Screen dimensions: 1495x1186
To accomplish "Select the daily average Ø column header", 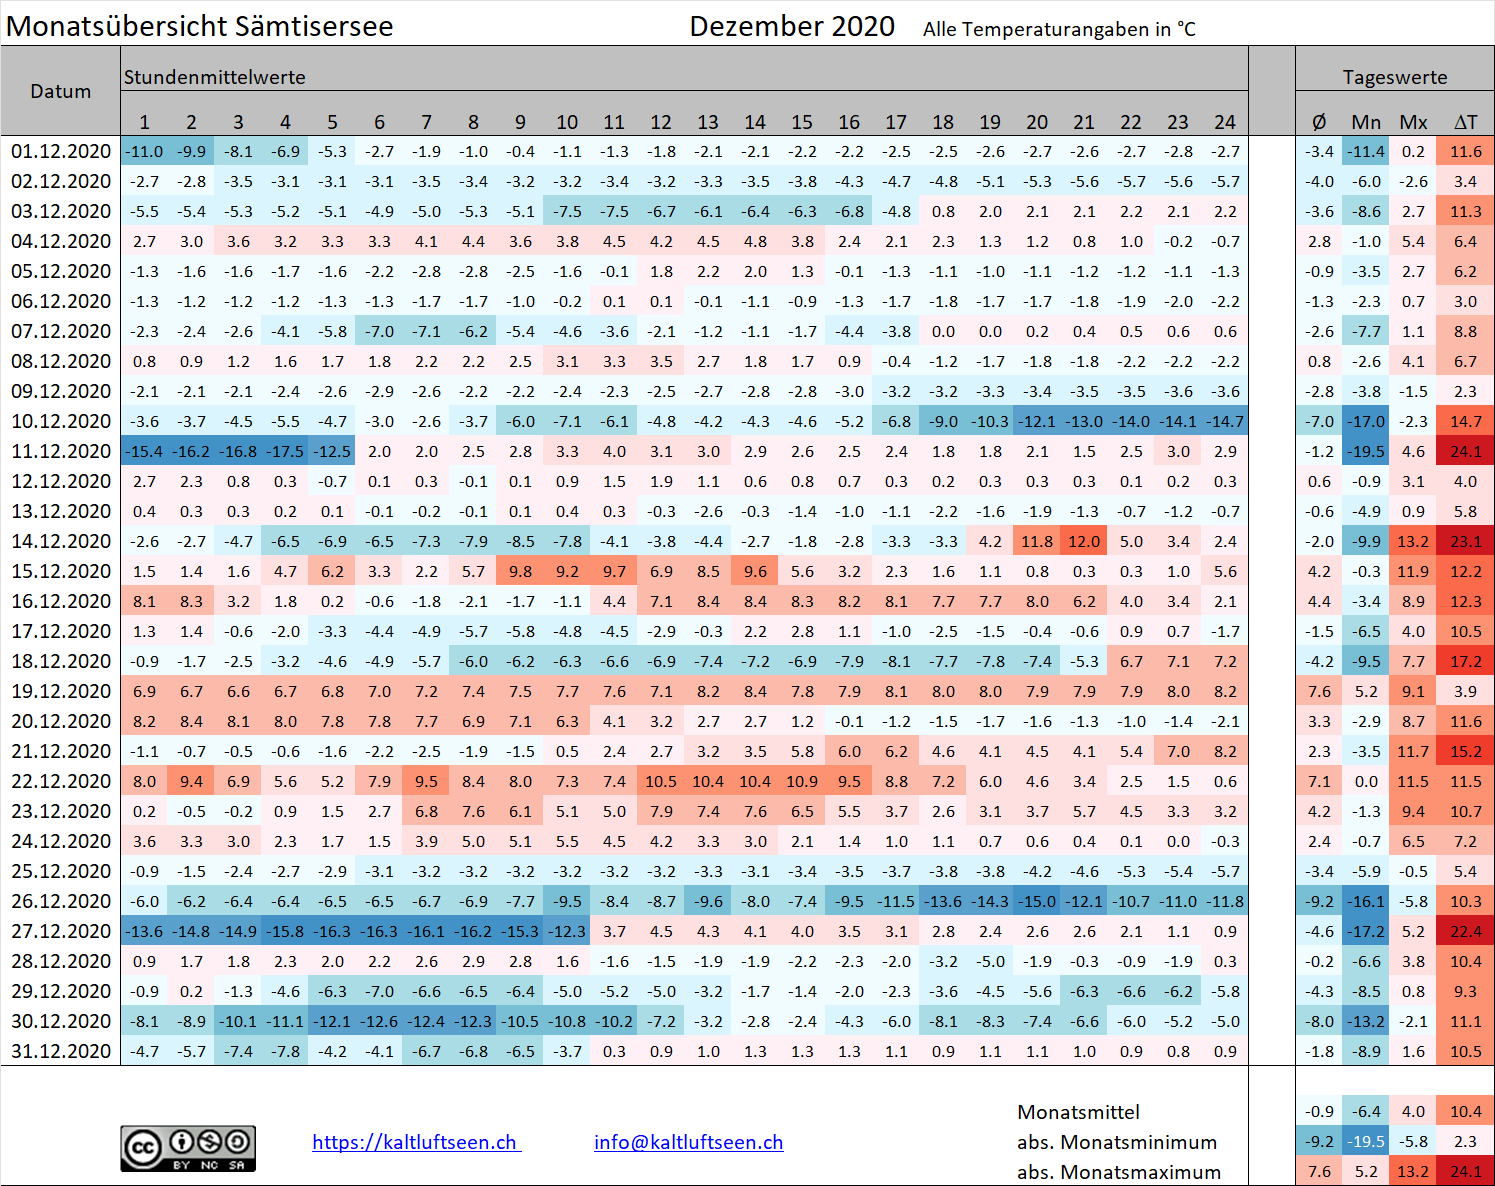I will tap(1319, 122).
